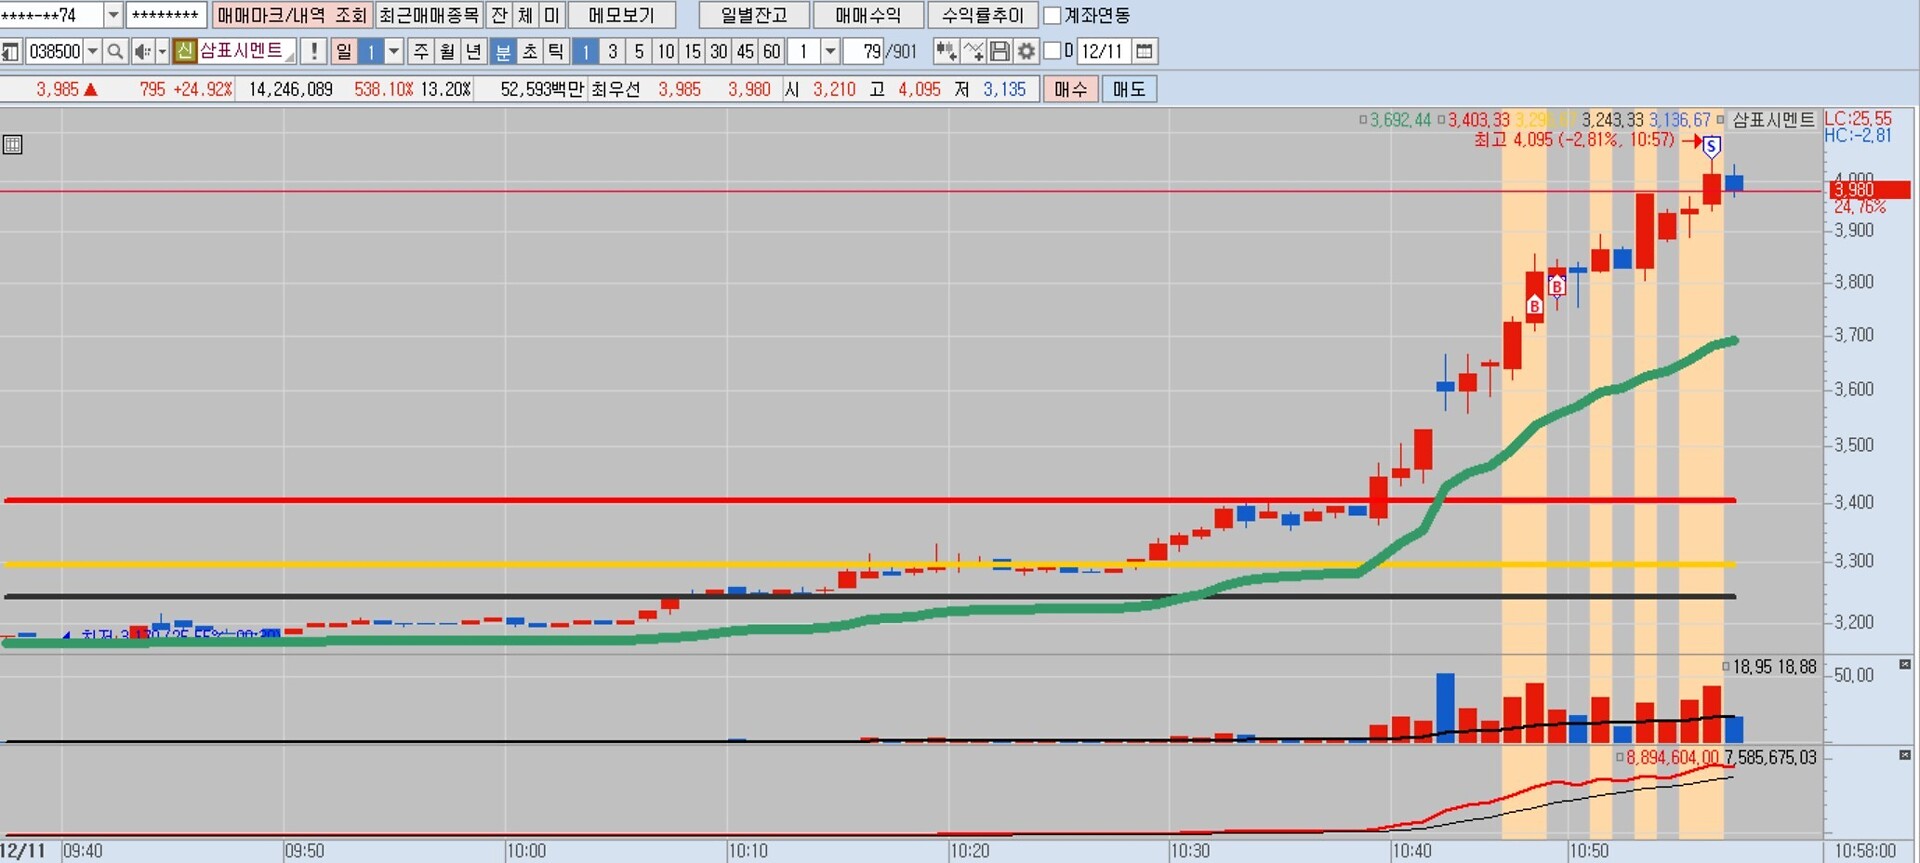Screen dimensions: 1920x863
Task: Open the calendar date picker icon
Action: coord(1145,51)
